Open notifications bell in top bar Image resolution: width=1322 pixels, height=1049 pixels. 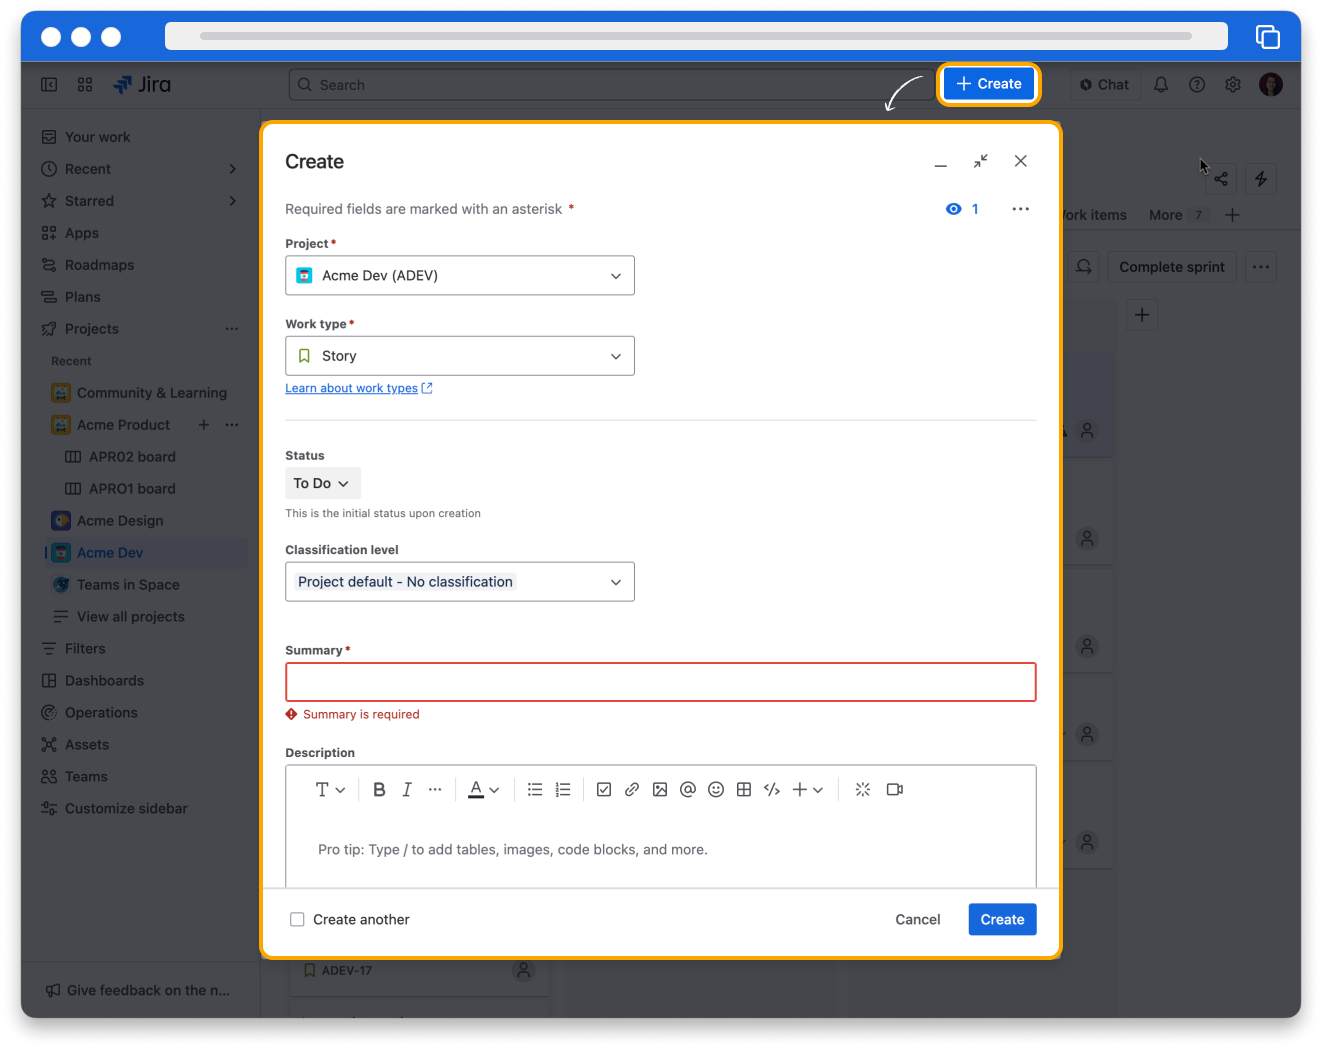click(x=1161, y=85)
